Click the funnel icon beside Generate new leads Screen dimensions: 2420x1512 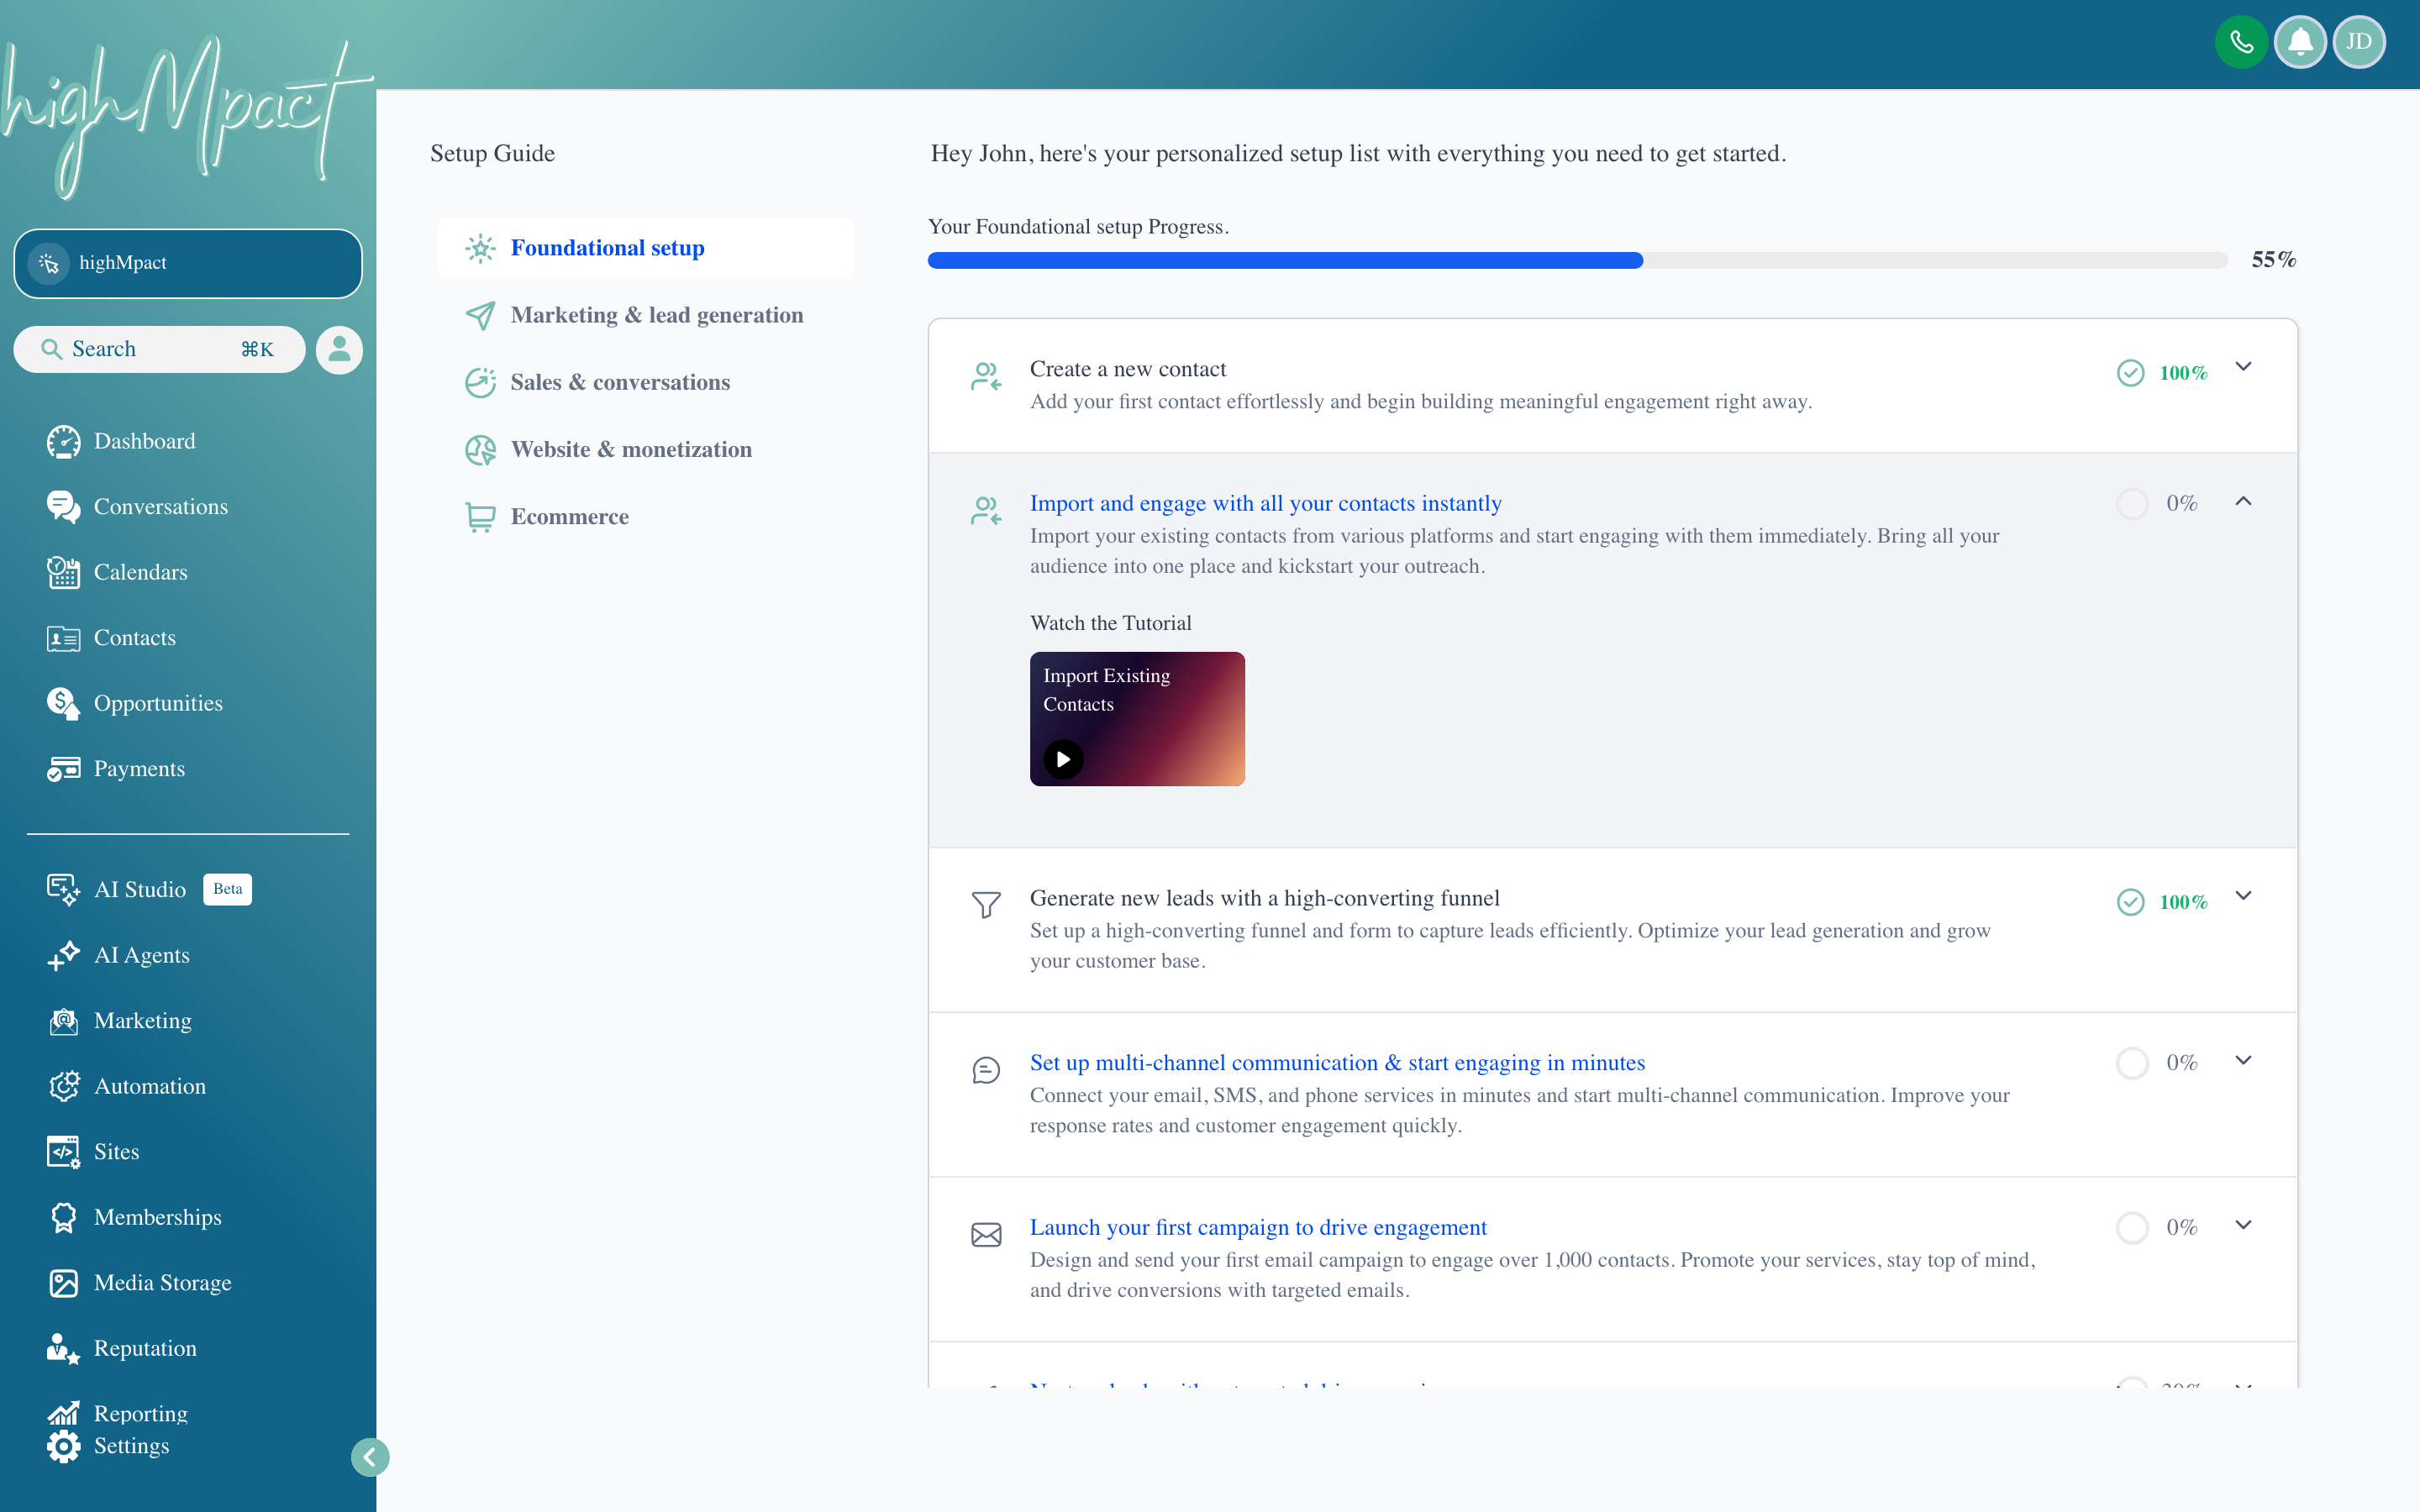pyautogui.click(x=986, y=905)
